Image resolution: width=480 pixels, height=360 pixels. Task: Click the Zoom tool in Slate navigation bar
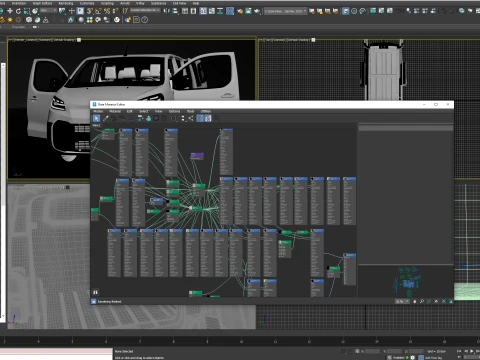click(422, 301)
